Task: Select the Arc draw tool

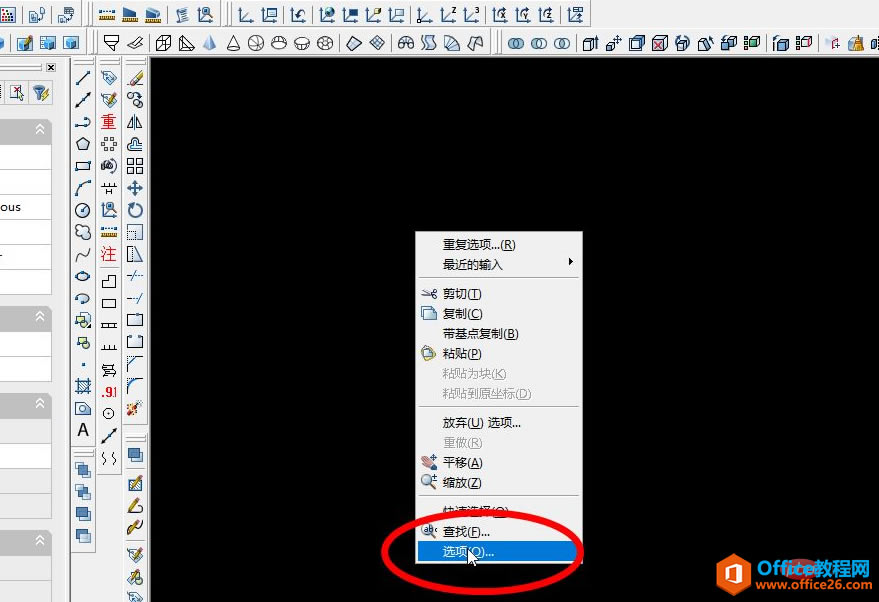Action: [x=83, y=188]
